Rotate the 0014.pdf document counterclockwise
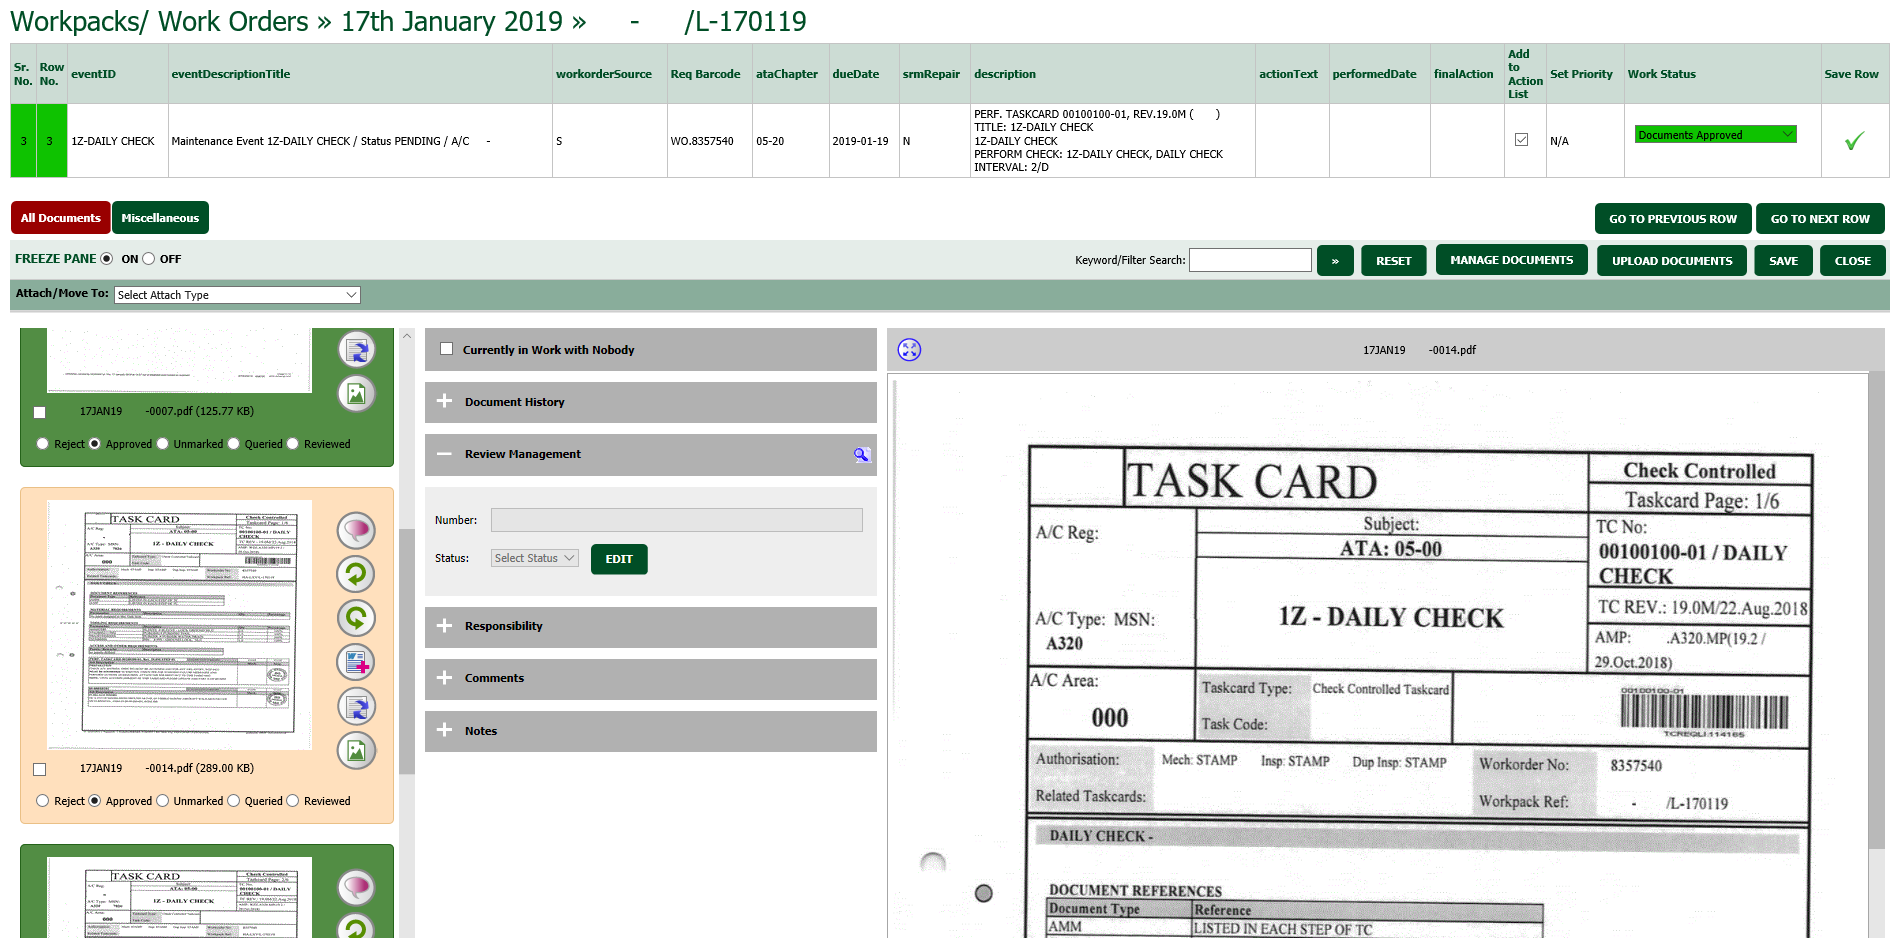The width and height of the screenshot is (1890, 938). 355,574
